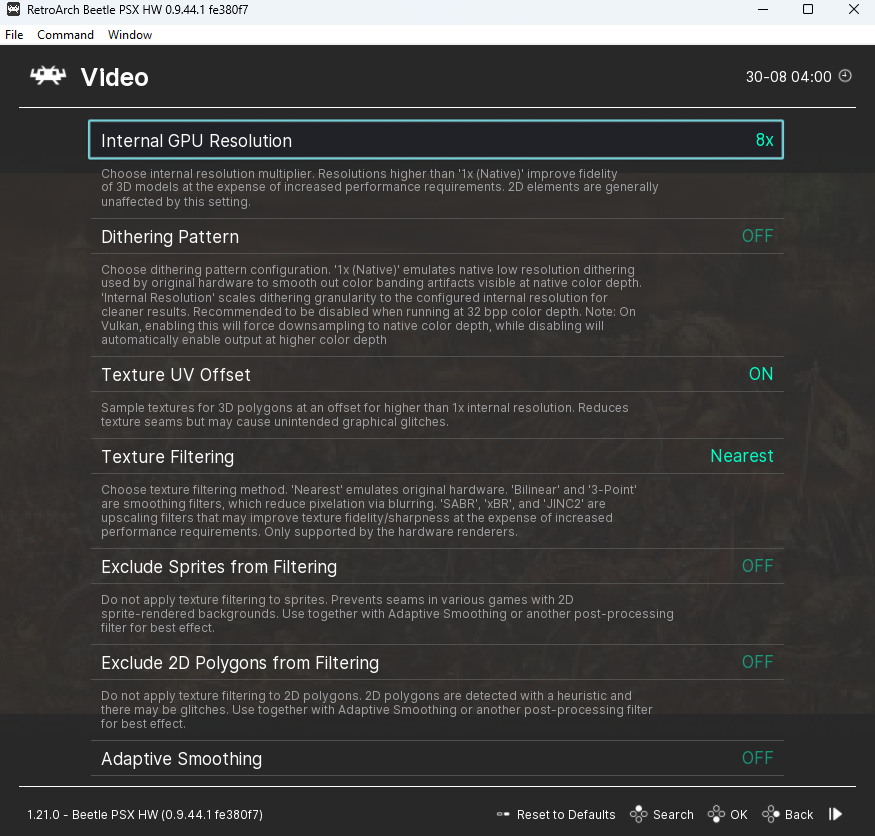Click the Exclude Sprites description text
875x836 pixels.
(x=387, y=614)
